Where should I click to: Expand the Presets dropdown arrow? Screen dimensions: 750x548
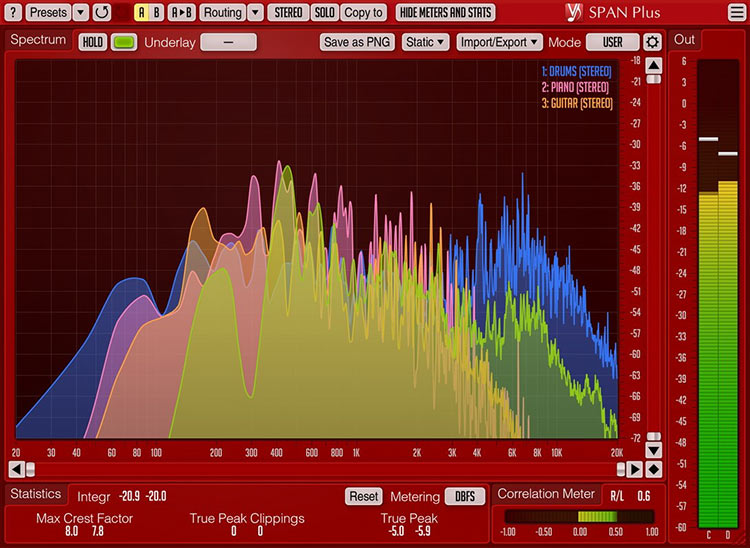(81, 12)
